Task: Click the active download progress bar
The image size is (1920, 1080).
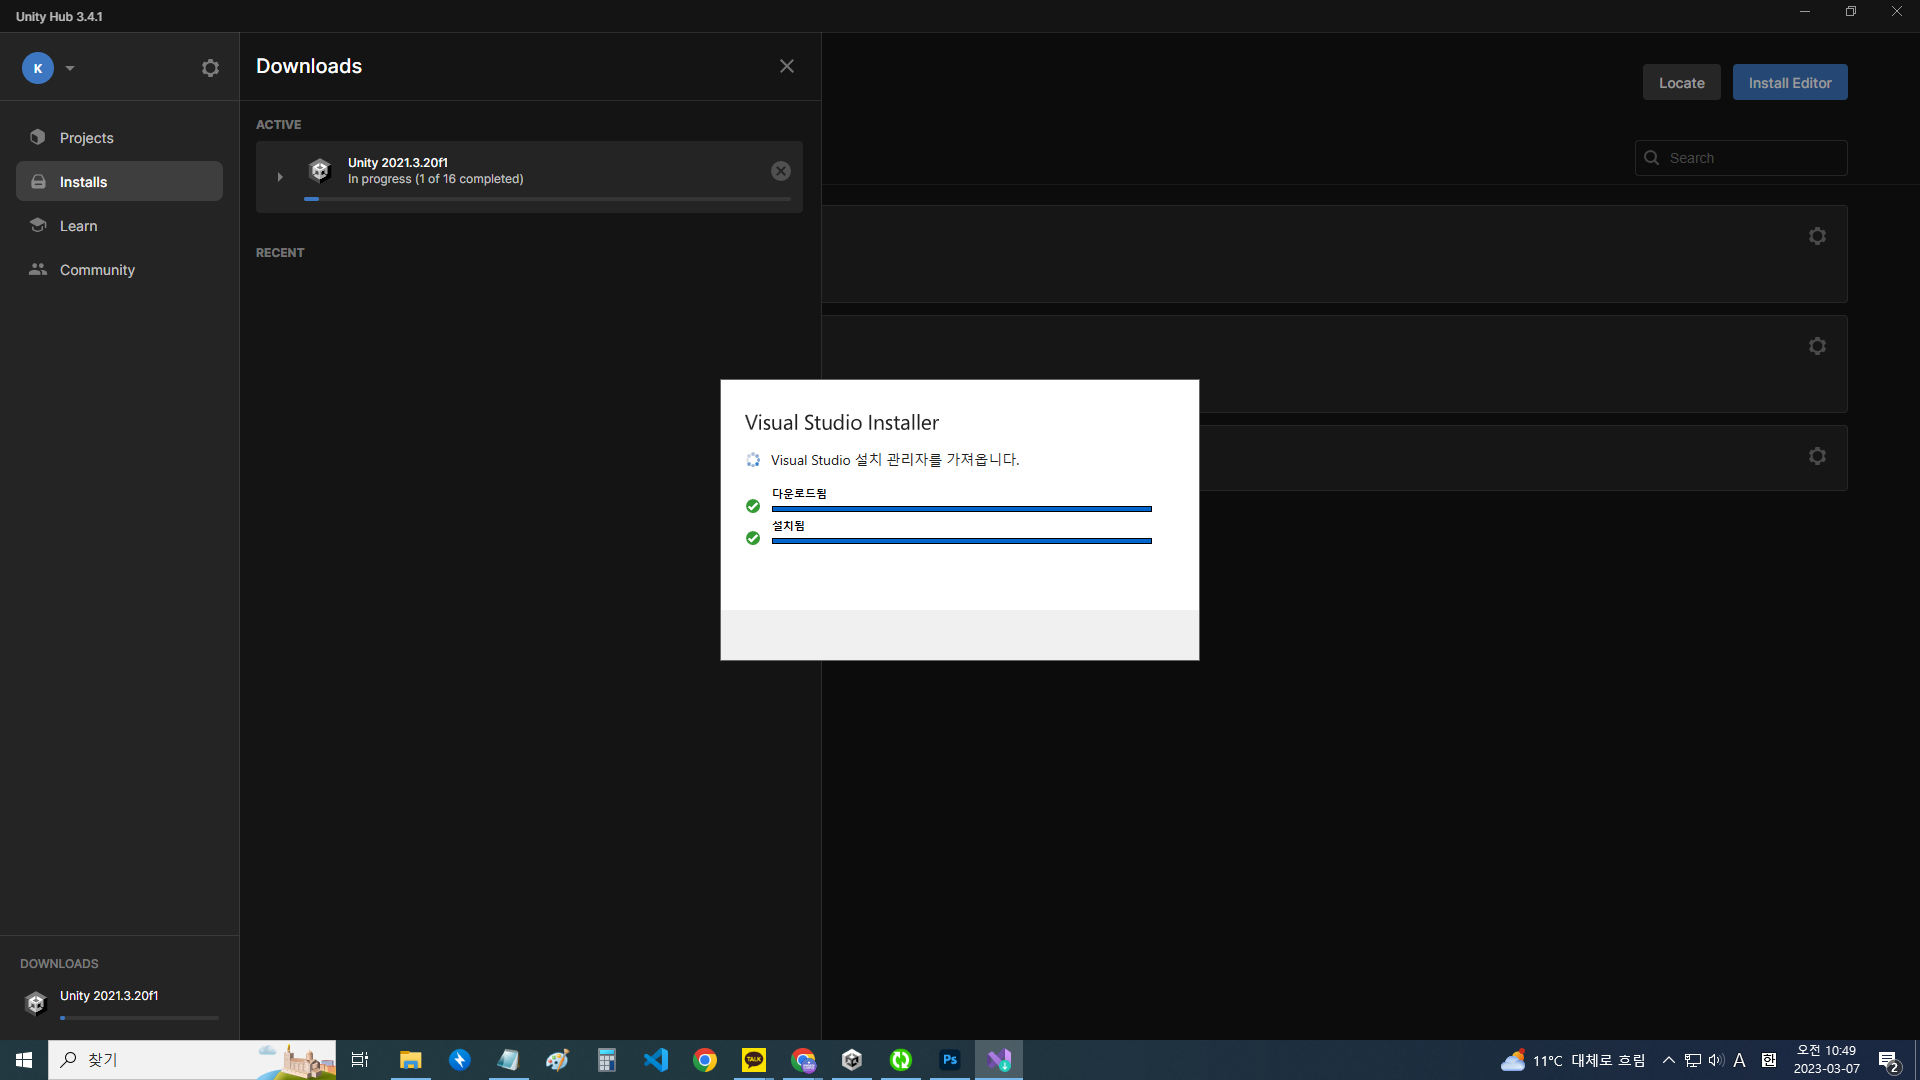Action: coord(547,199)
